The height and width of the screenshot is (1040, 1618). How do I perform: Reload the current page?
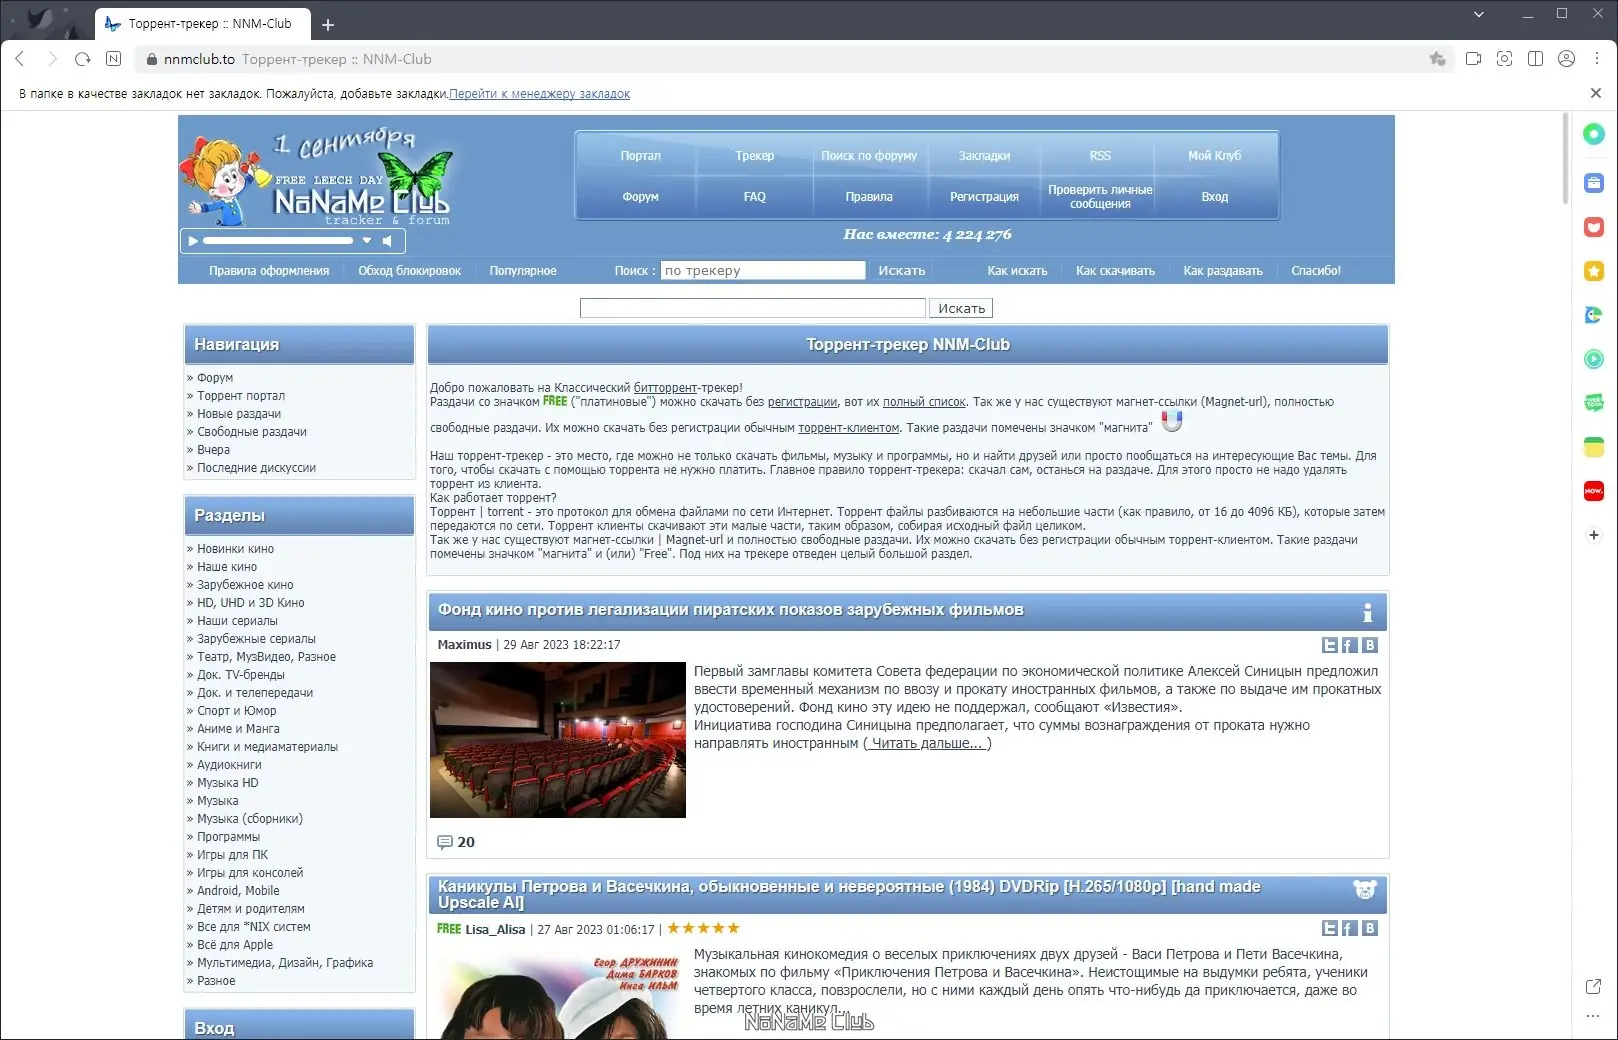click(x=83, y=59)
